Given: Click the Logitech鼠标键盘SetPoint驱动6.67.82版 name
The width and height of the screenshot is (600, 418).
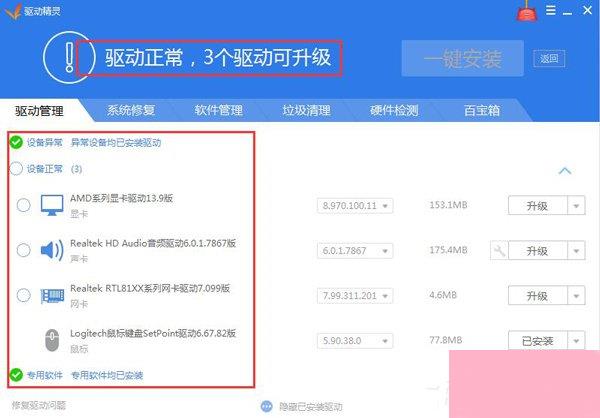Looking at the screenshot, I should pos(153,333).
